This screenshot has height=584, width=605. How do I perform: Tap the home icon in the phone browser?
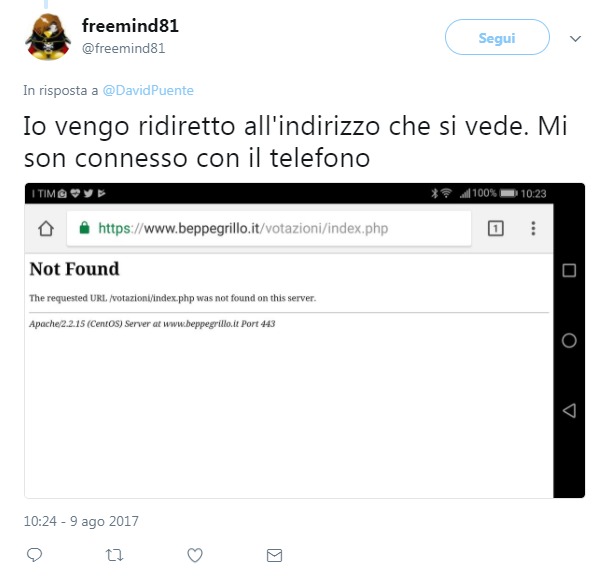click(46, 228)
